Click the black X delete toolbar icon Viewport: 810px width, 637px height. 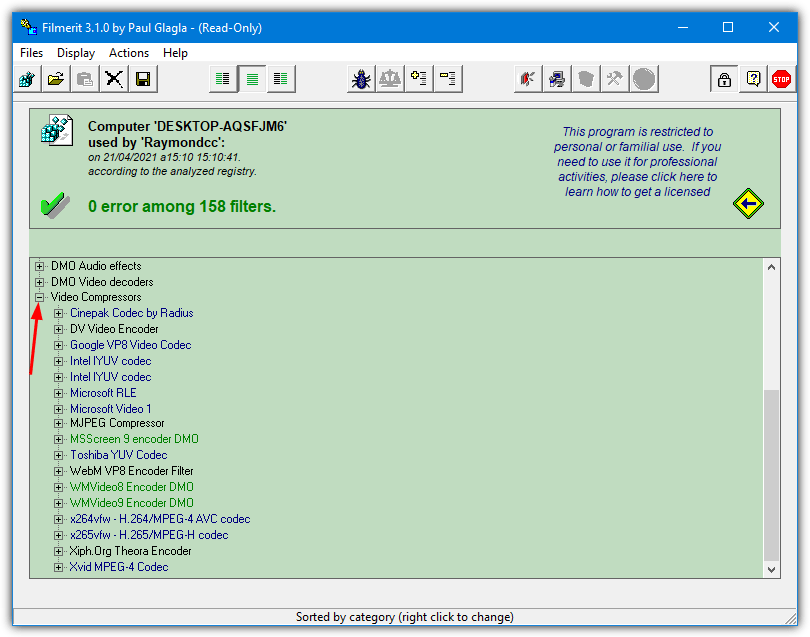(114, 79)
